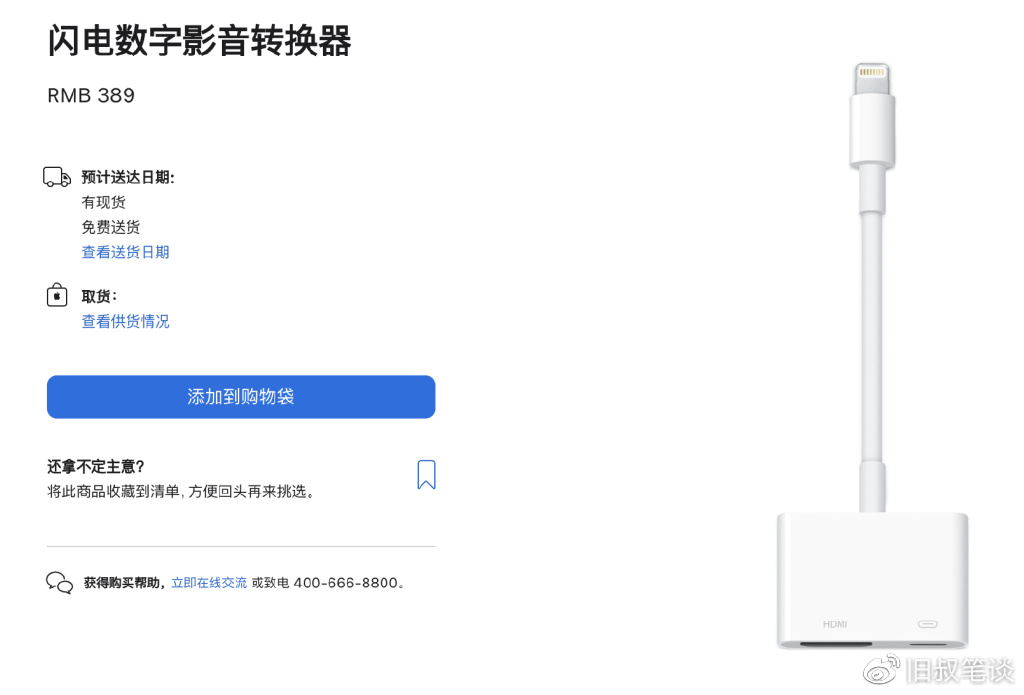Click the HDMI port label on adapter

coord(835,624)
